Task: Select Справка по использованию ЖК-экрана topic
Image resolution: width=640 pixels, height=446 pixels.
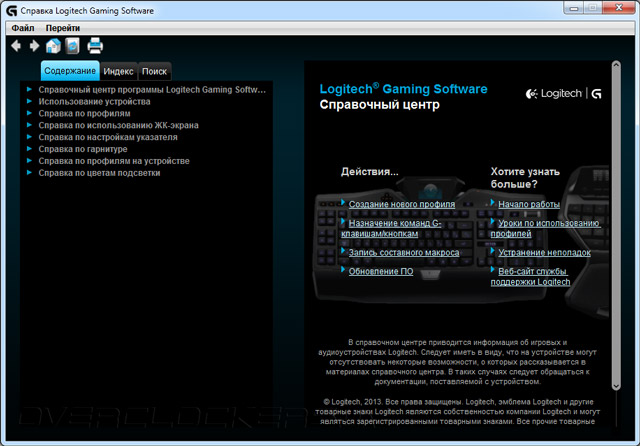Action: click(118, 125)
